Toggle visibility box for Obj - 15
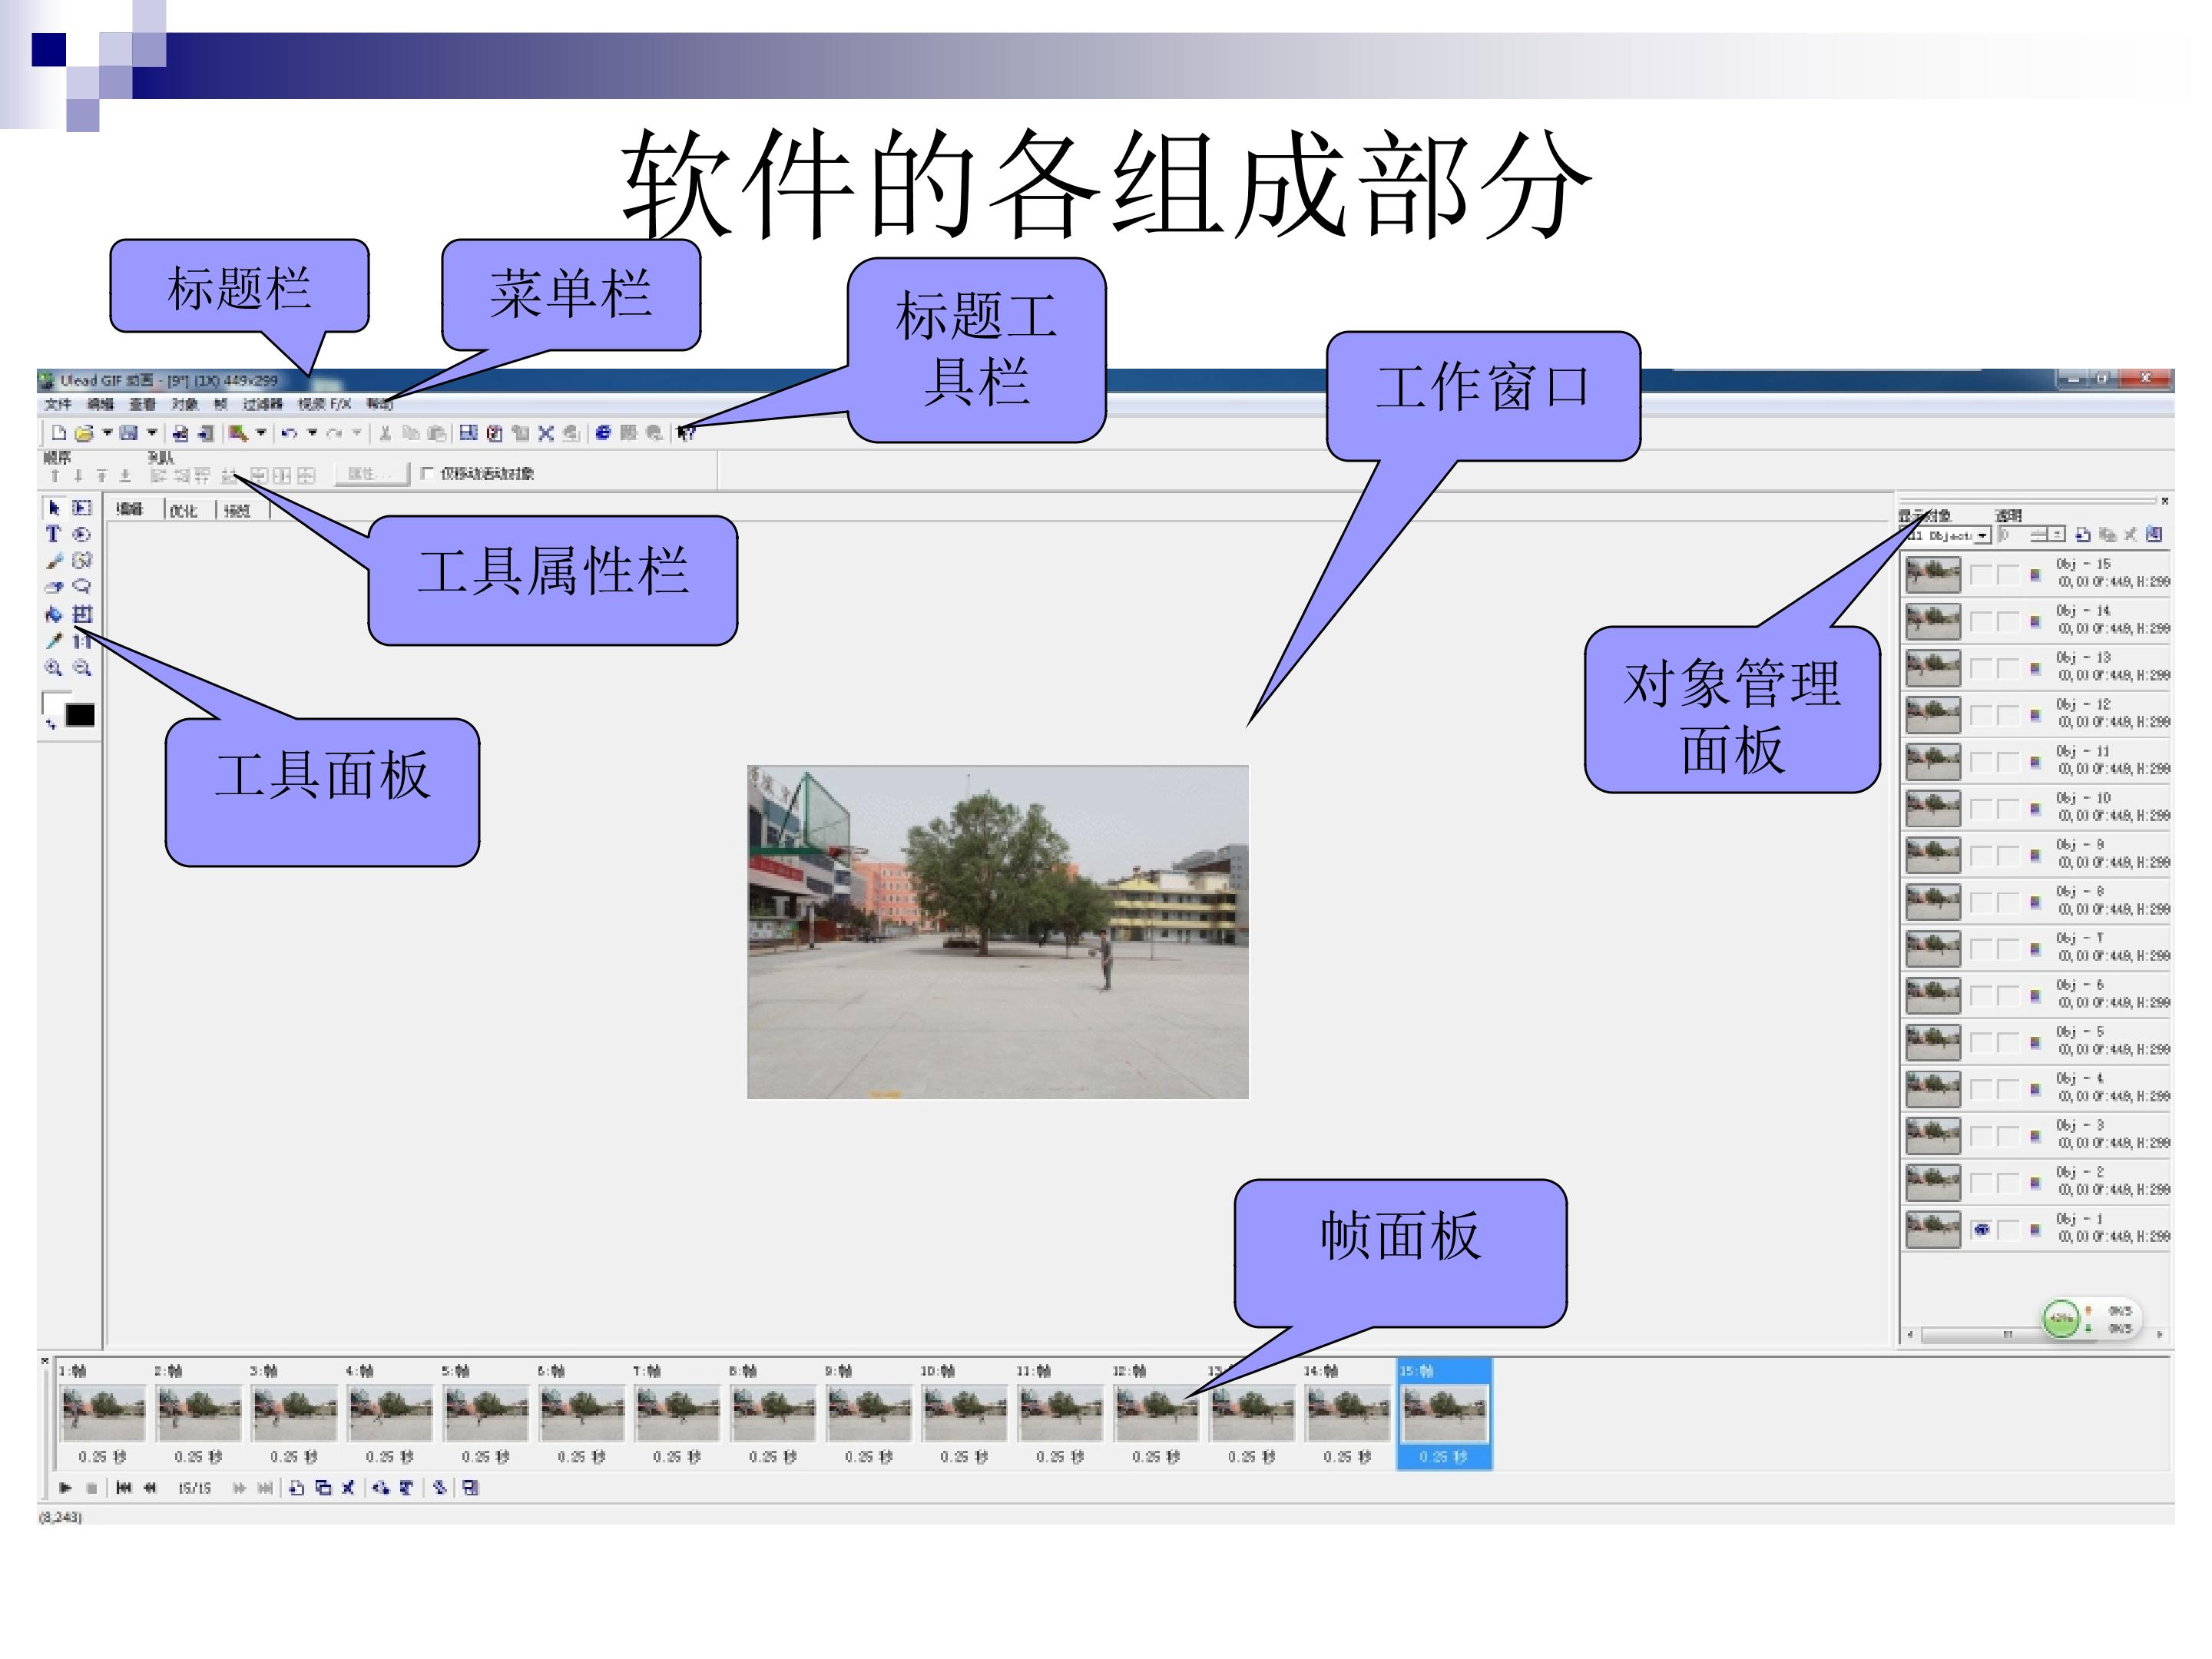This screenshot has height=1659, width=2212. click(1982, 575)
